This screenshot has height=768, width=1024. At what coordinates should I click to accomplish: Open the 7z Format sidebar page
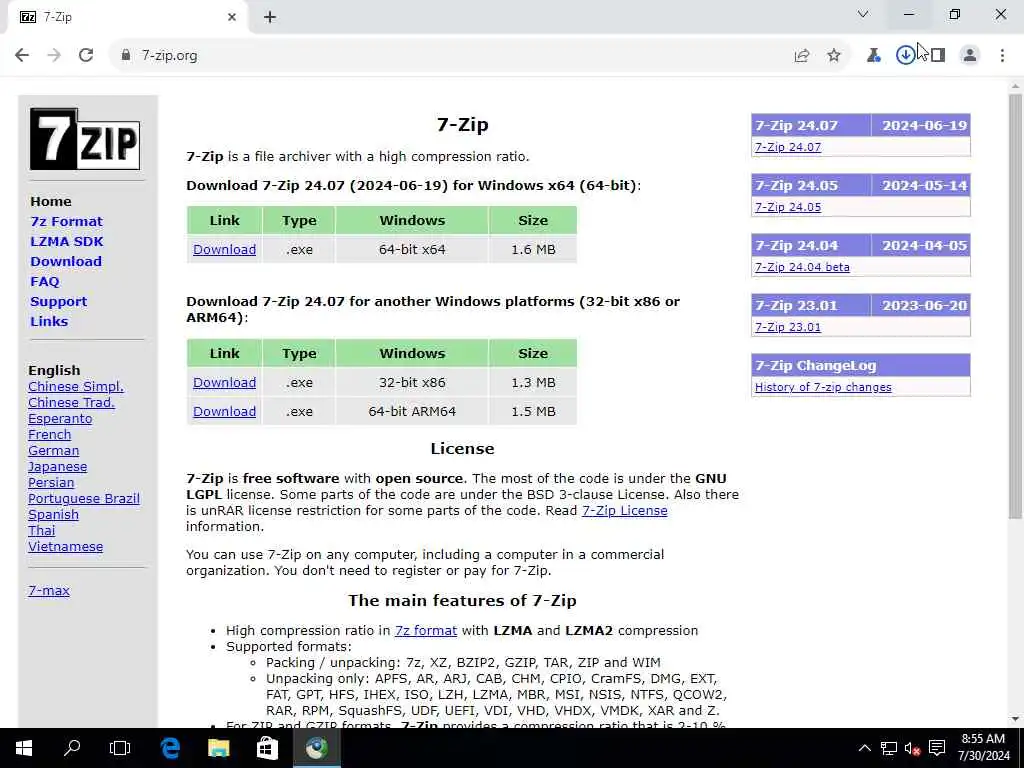coord(67,221)
